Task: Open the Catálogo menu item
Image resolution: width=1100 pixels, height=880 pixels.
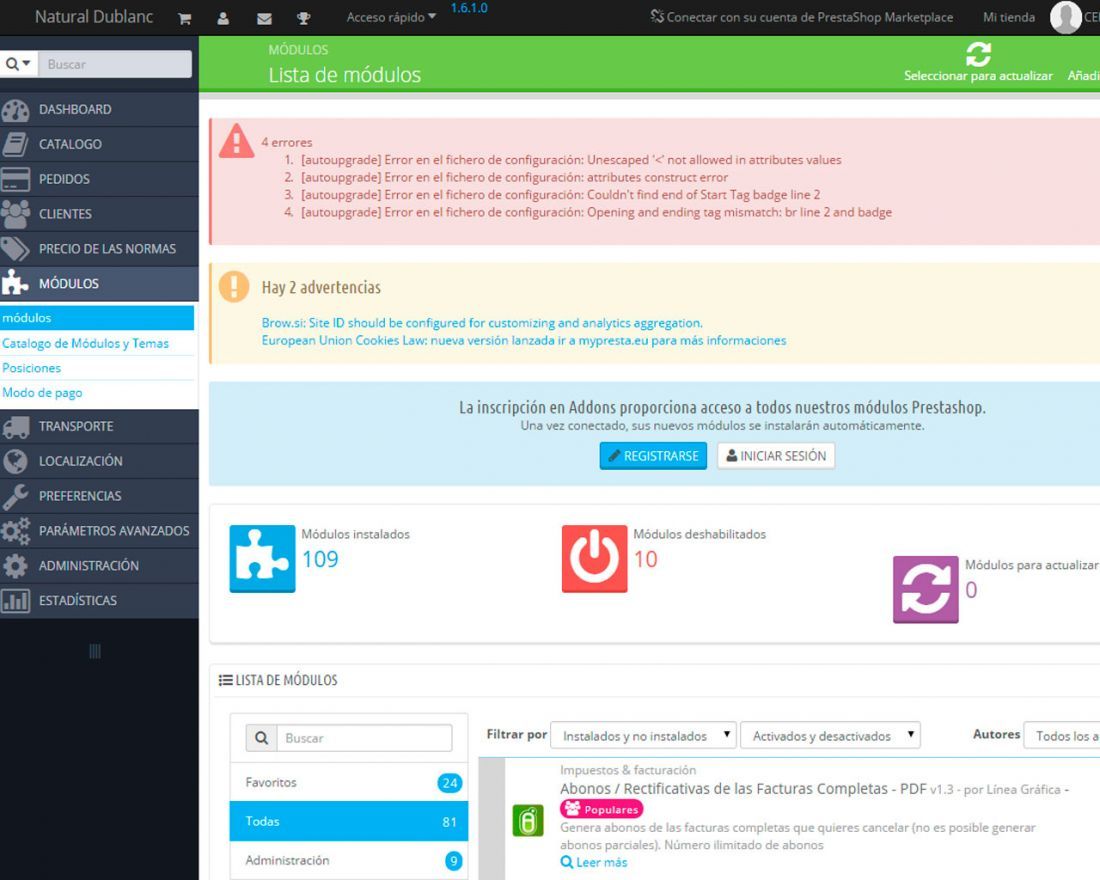Action: coord(99,144)
